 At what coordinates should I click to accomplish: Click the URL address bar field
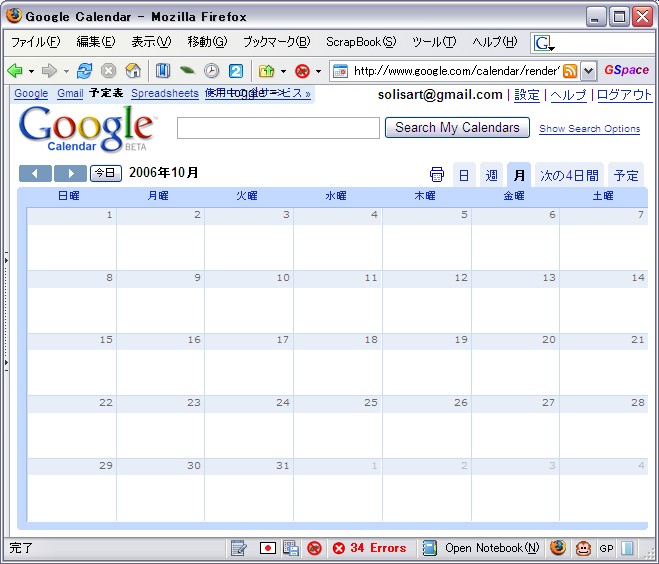point(457,71)
